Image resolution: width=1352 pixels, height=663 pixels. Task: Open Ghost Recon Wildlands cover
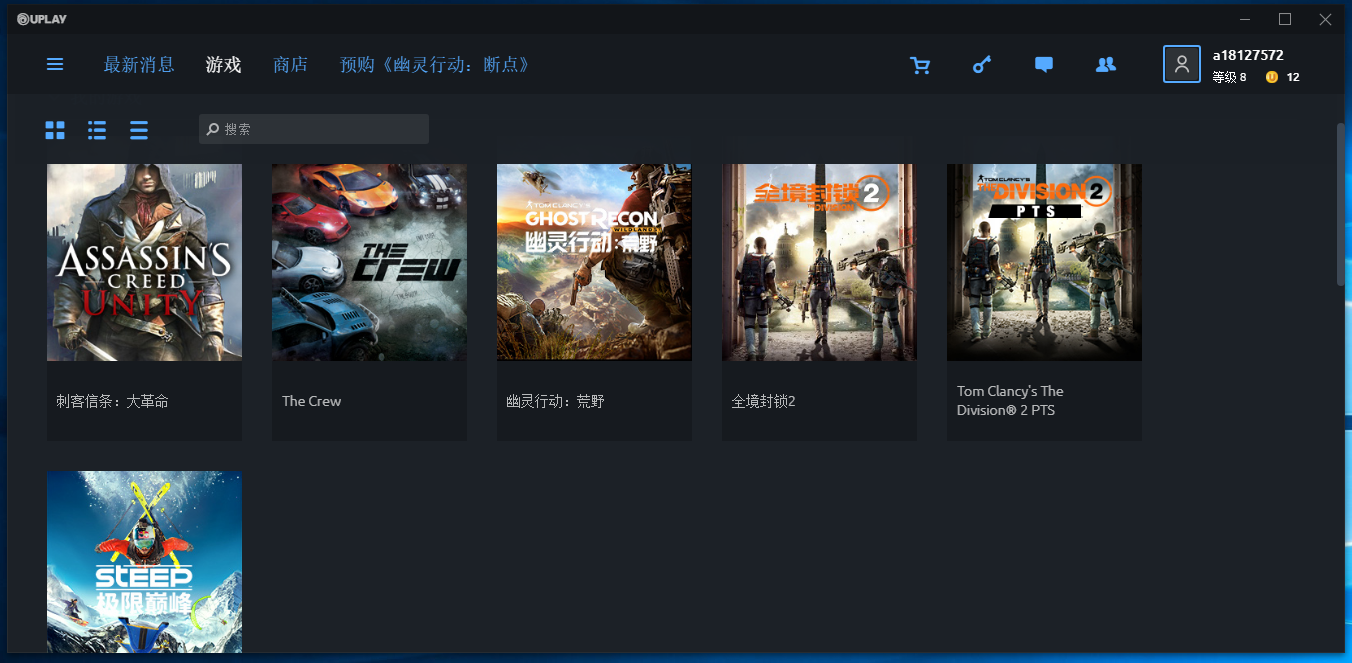tap(594, 262)
